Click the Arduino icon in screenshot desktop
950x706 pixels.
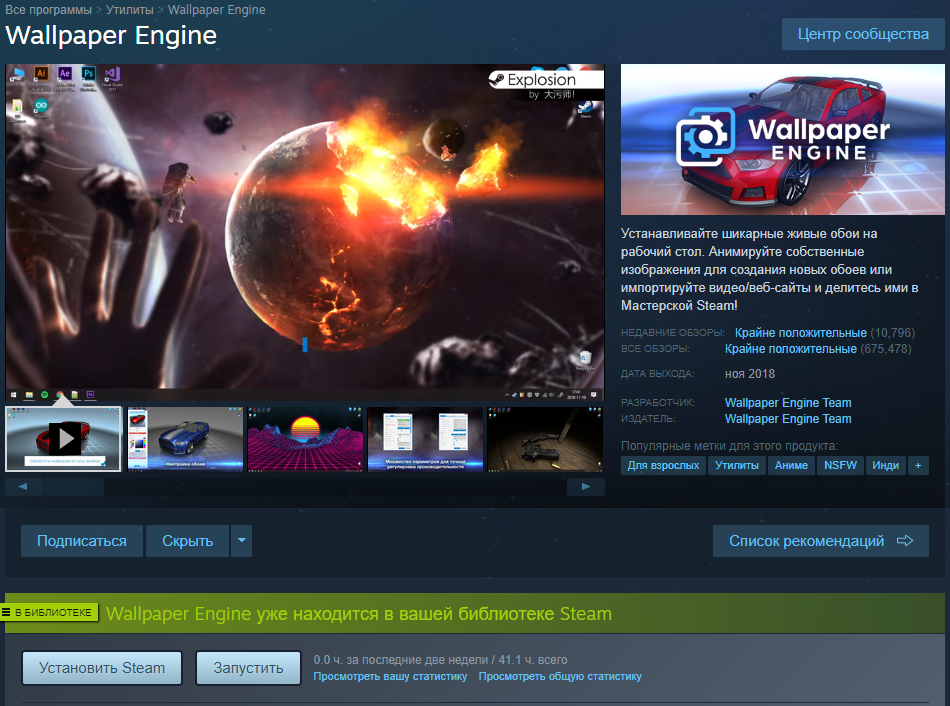[41, 107]
